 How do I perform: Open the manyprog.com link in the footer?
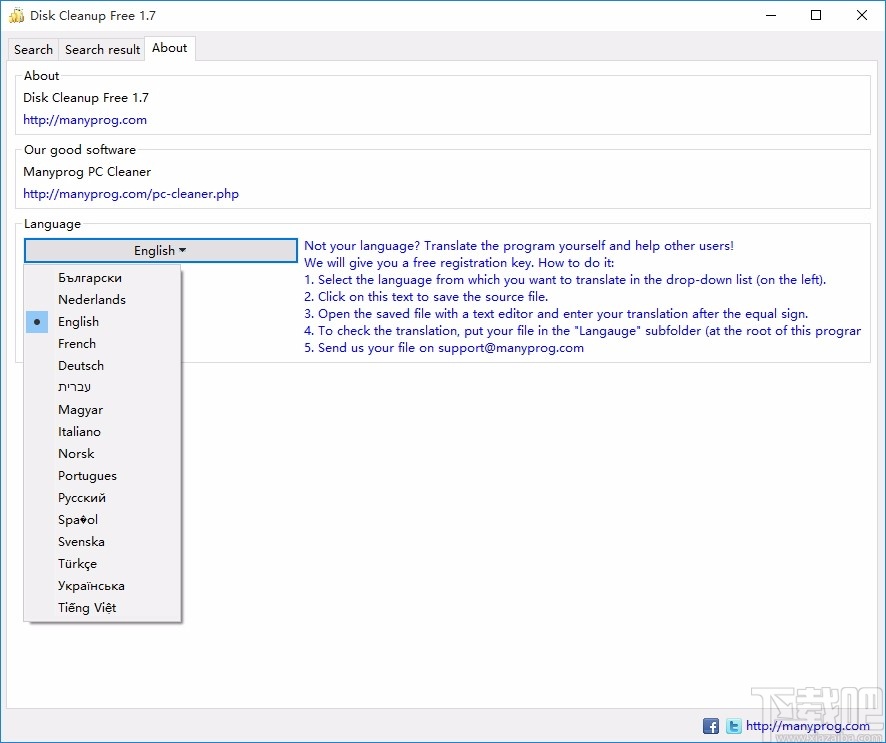[807, 725]
